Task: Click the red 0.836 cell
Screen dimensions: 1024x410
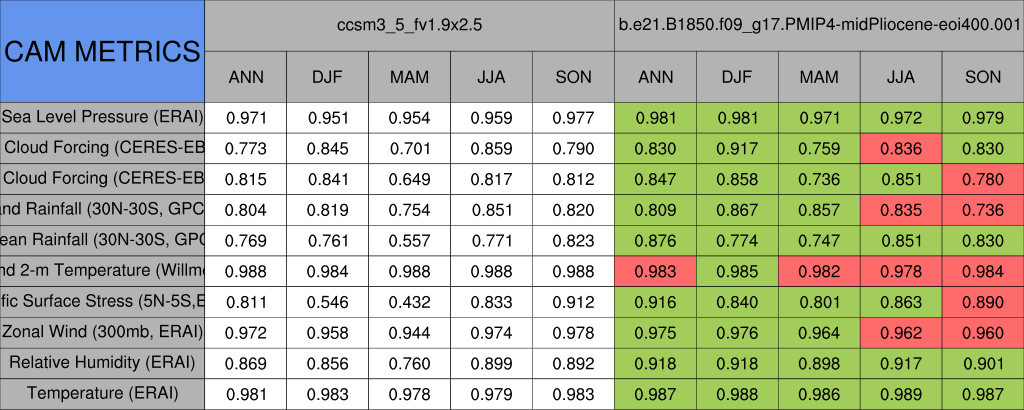Action: click(x=901, y=148)
